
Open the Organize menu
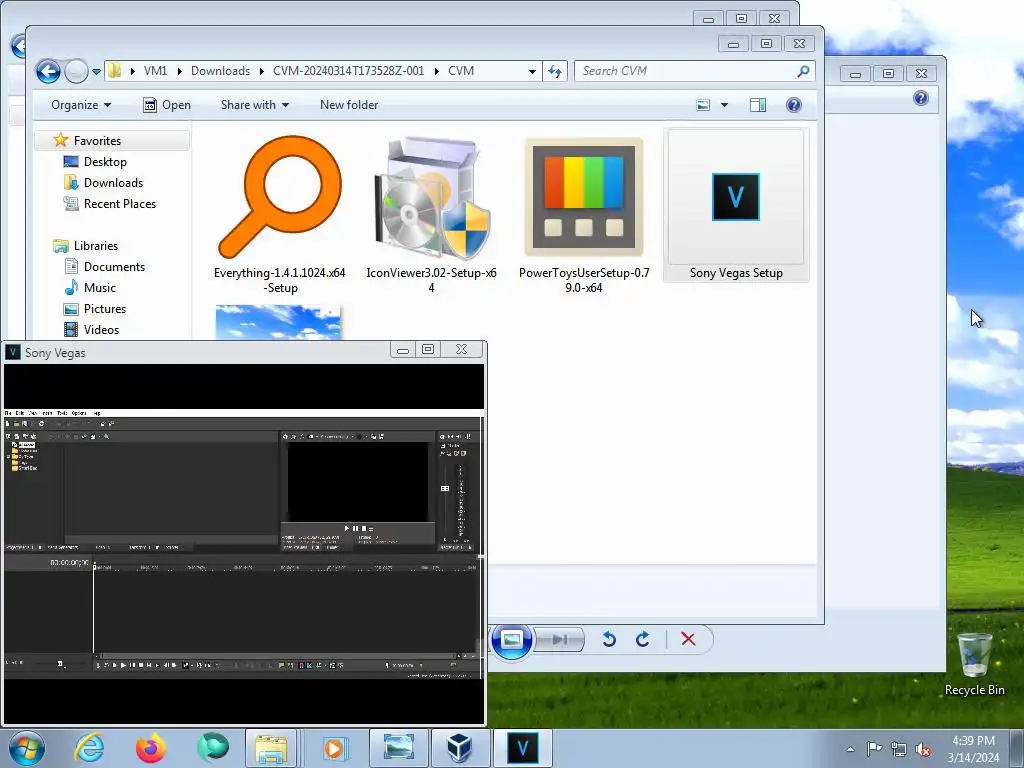click(81, 104)
